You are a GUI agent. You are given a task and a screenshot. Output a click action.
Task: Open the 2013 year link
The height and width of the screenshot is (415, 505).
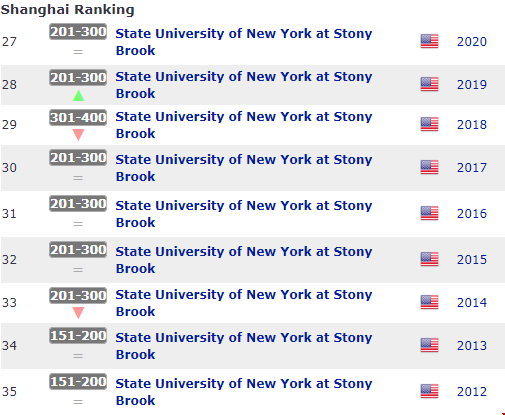click(472, 346)
